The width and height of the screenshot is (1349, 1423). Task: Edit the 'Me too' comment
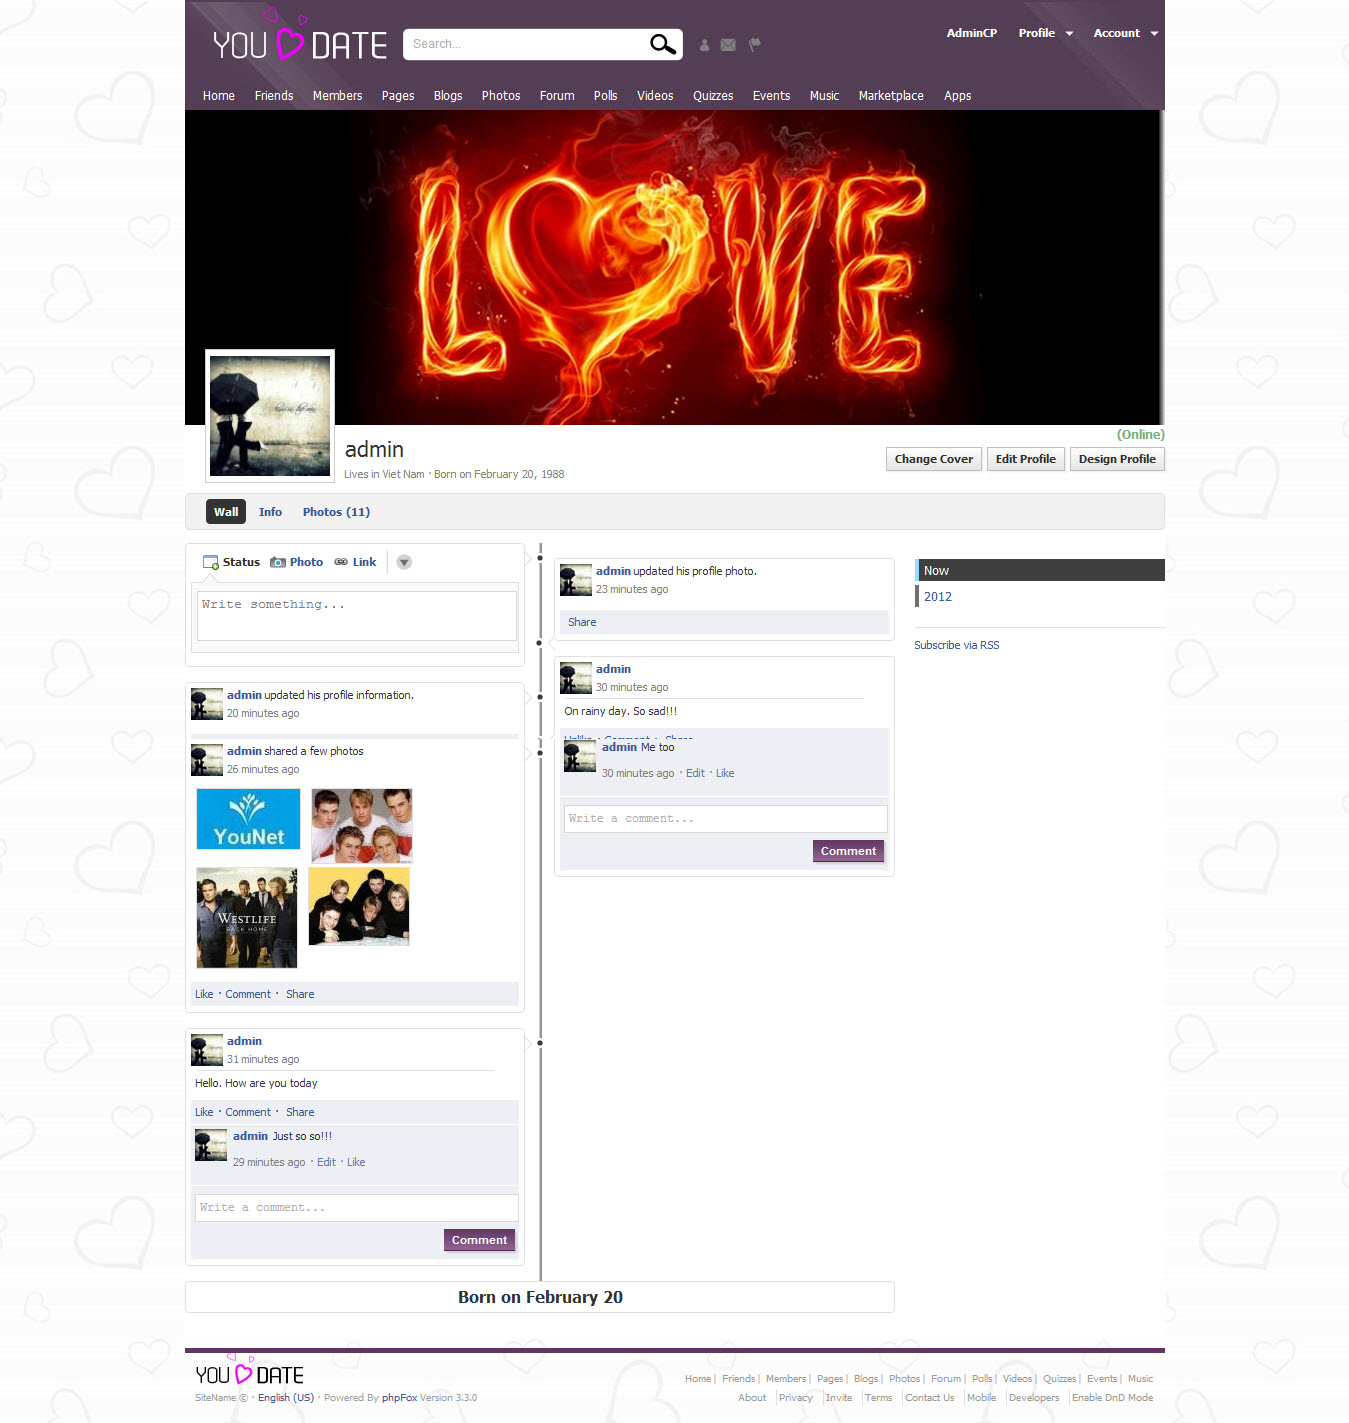[695, 773]
